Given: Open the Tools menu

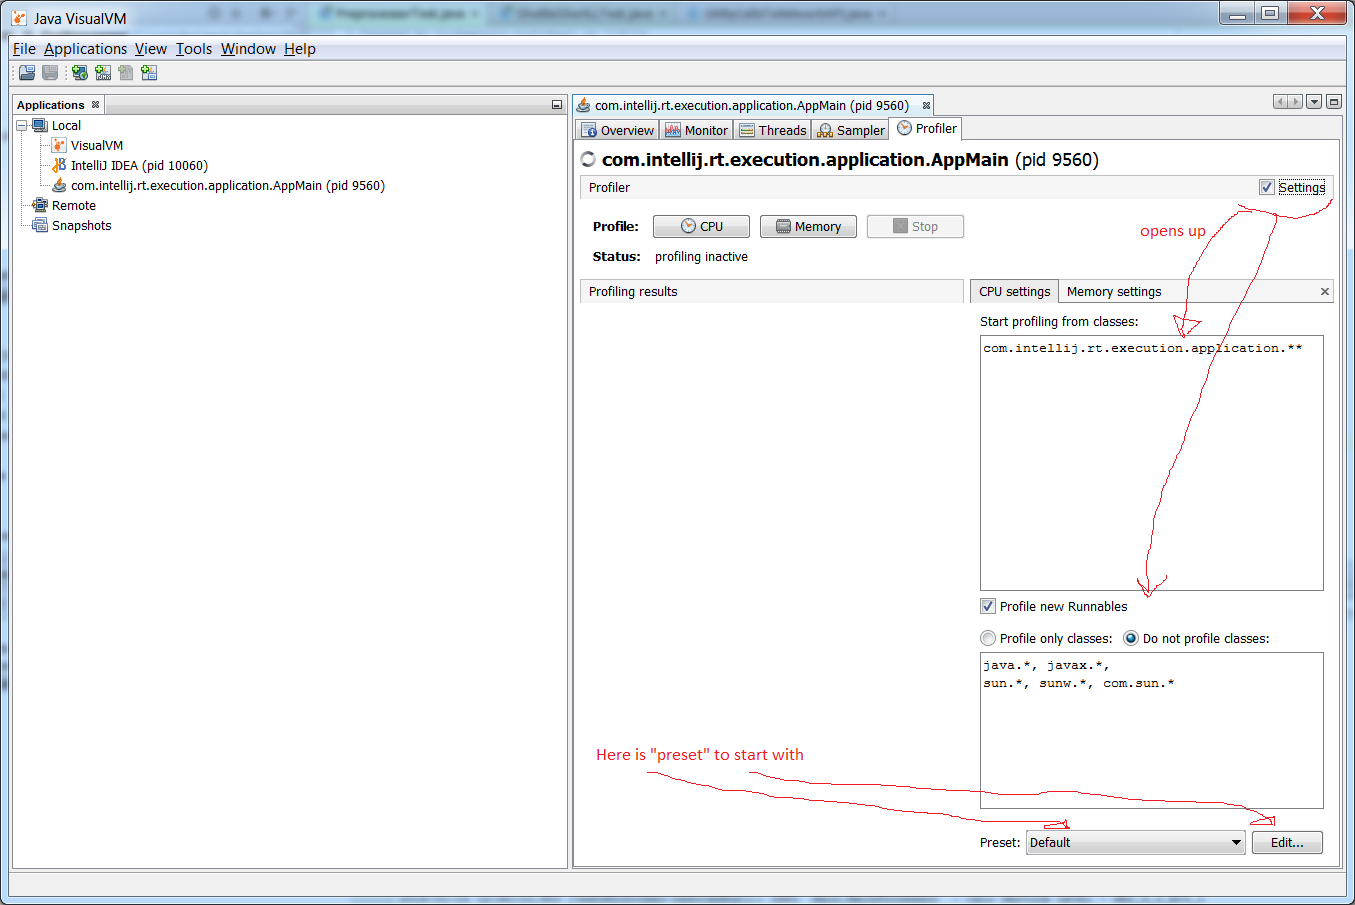Looking at the screenshot, I should click(194, 48).
